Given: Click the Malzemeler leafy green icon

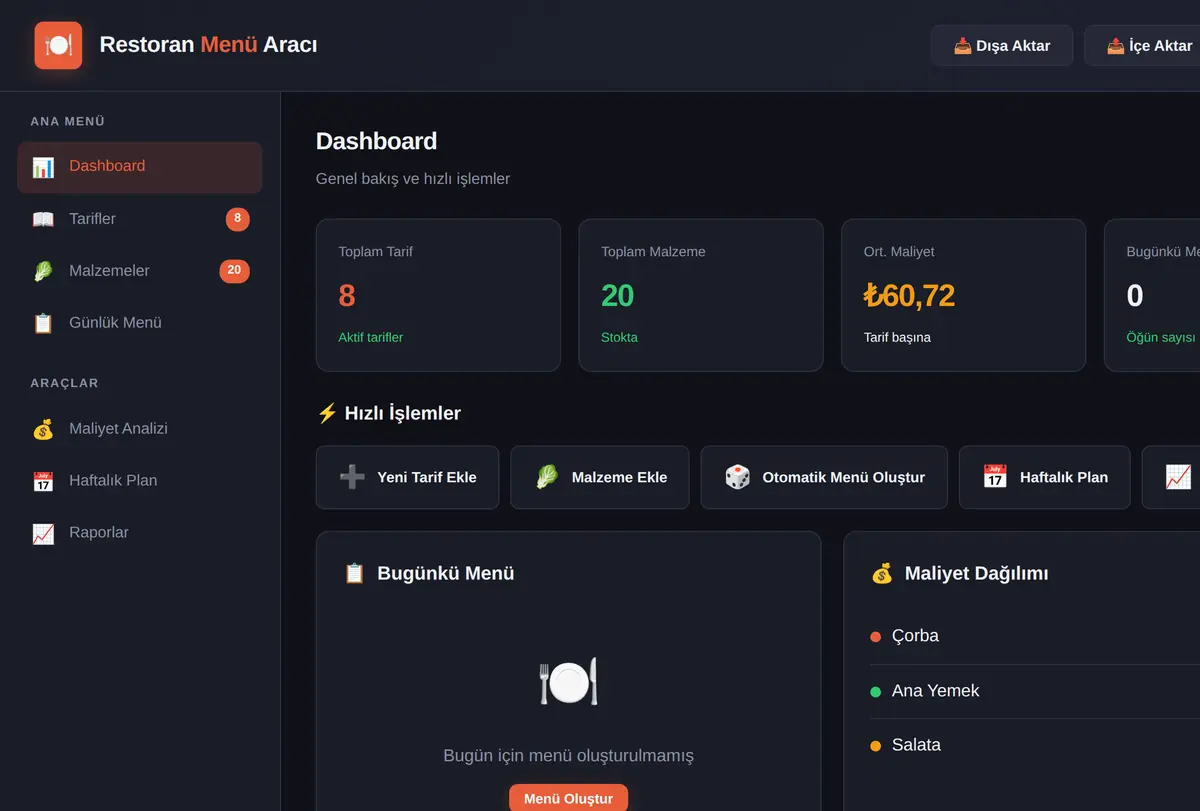Looking at the screenshot, I should pos(43,271).
